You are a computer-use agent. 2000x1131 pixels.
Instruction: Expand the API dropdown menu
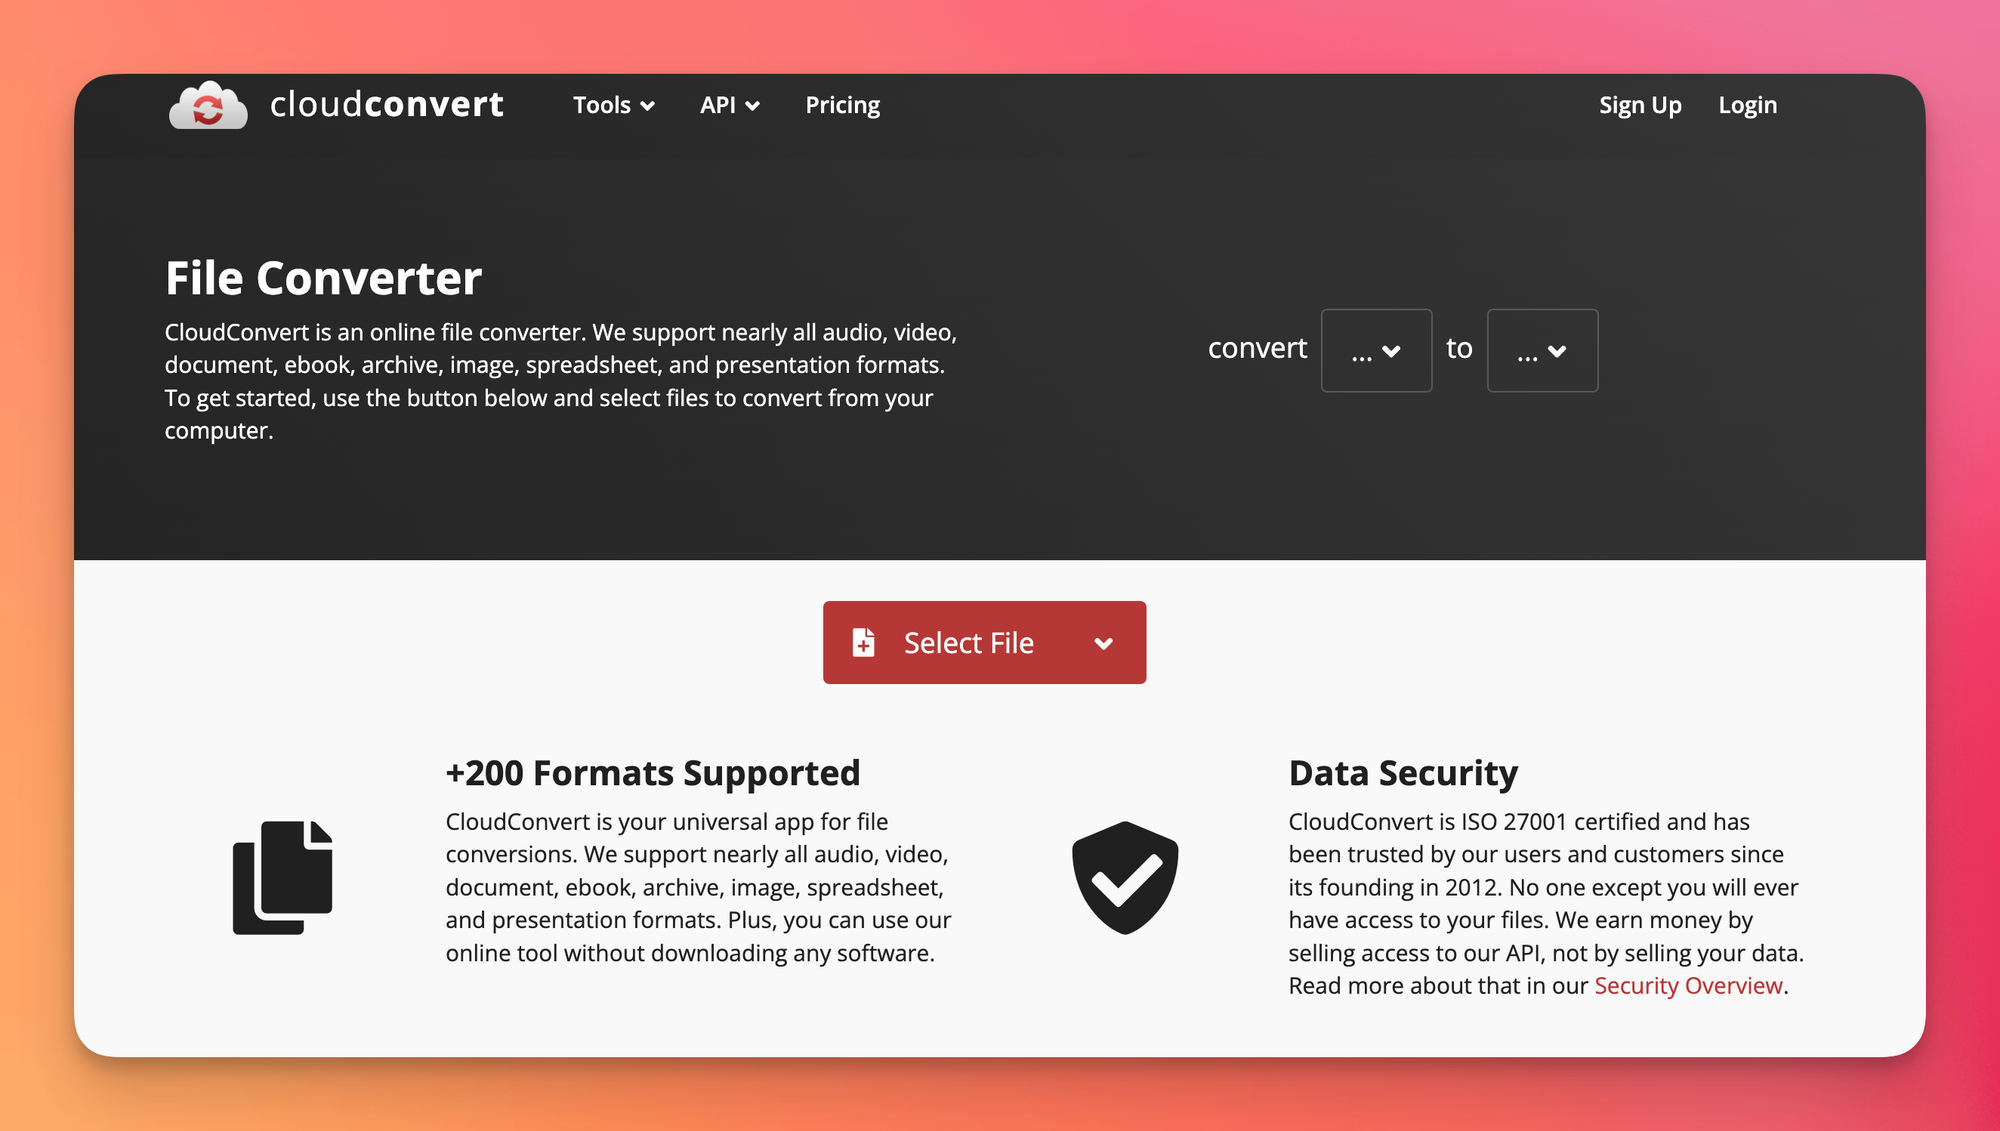coord(729,104)
